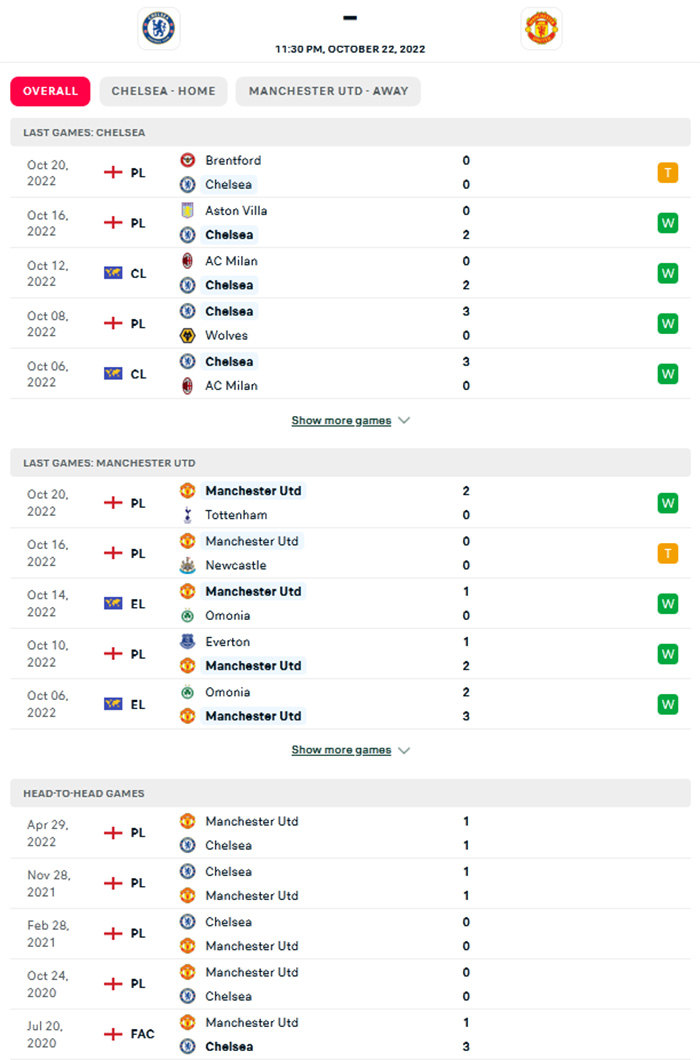The image size is (700, 1060).
Task: Click the Tottenham club logo
Action: [x=187, y=515]
